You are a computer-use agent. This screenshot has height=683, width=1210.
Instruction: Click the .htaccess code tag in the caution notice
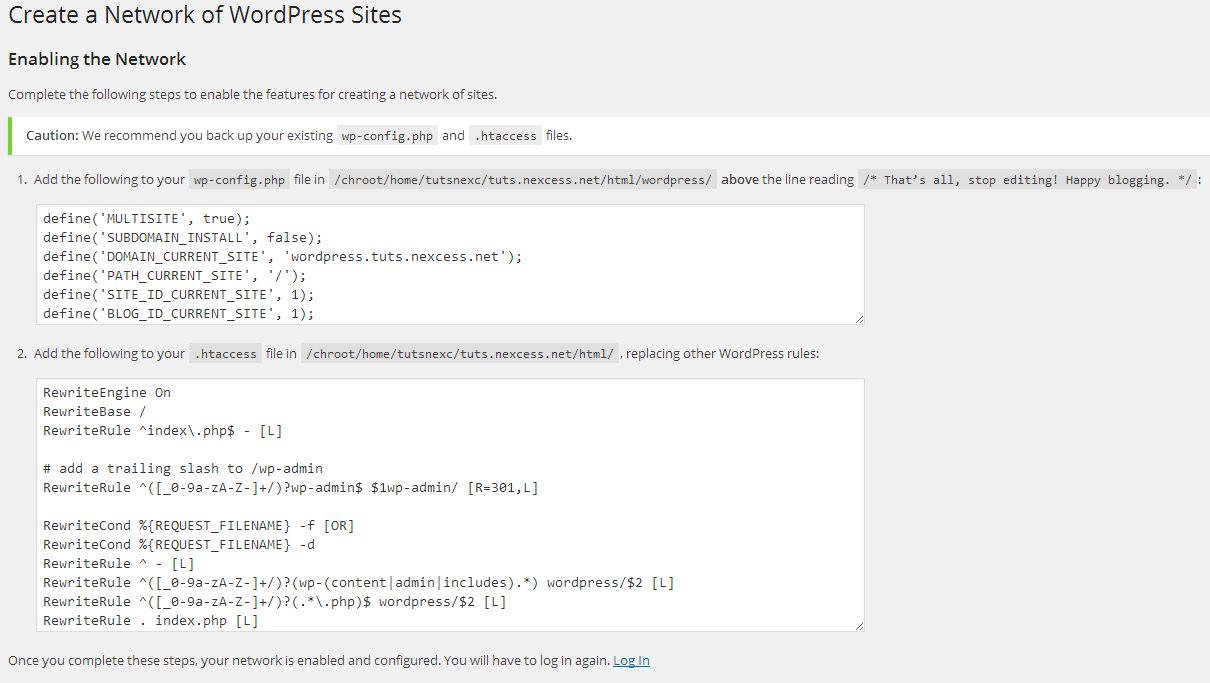(505, 136)
